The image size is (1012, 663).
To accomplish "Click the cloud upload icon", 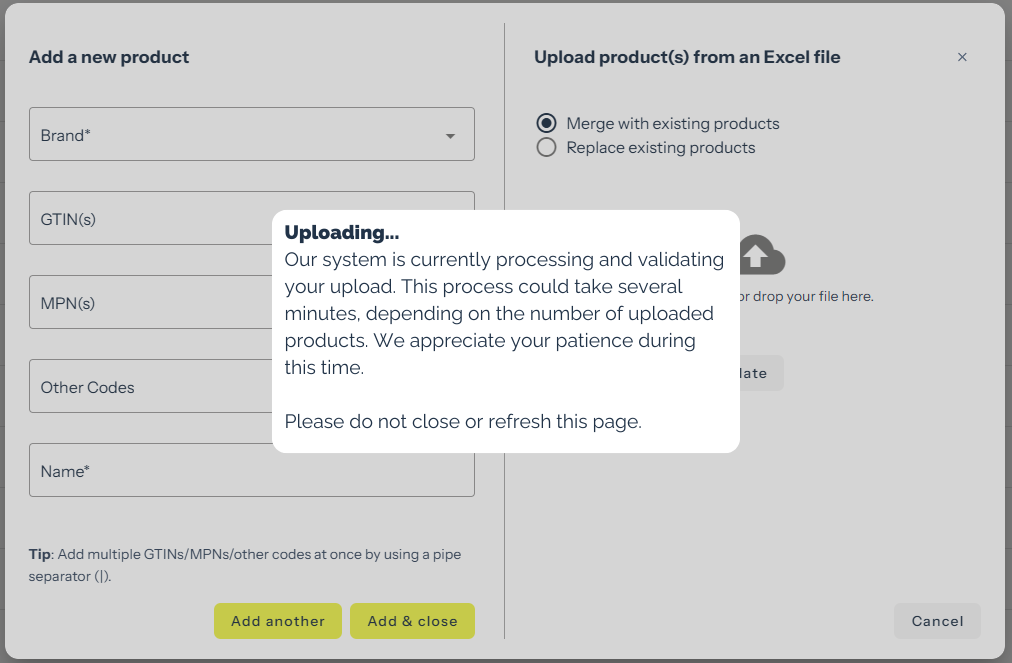I will click(762, 256).
